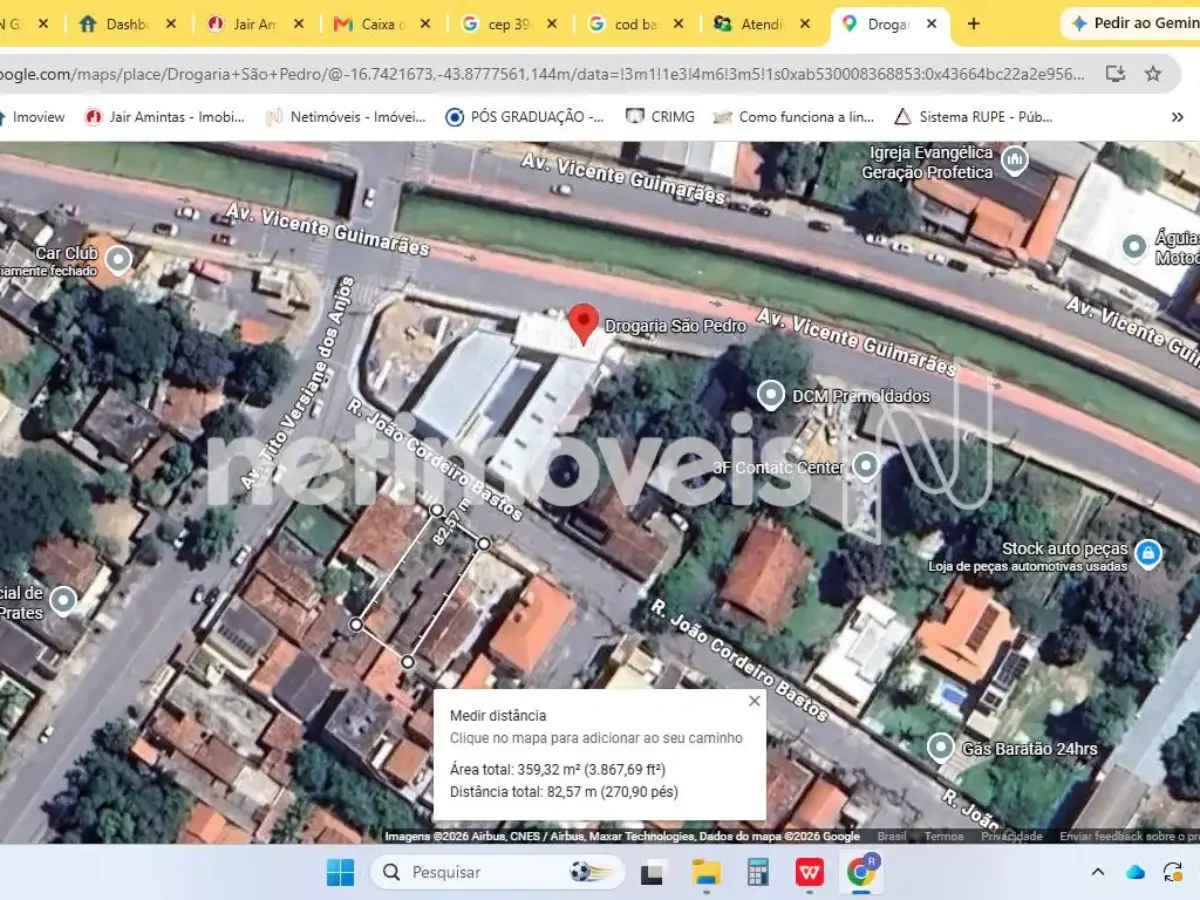Click the Drogaria São Pedro red pin

point(584,324)
